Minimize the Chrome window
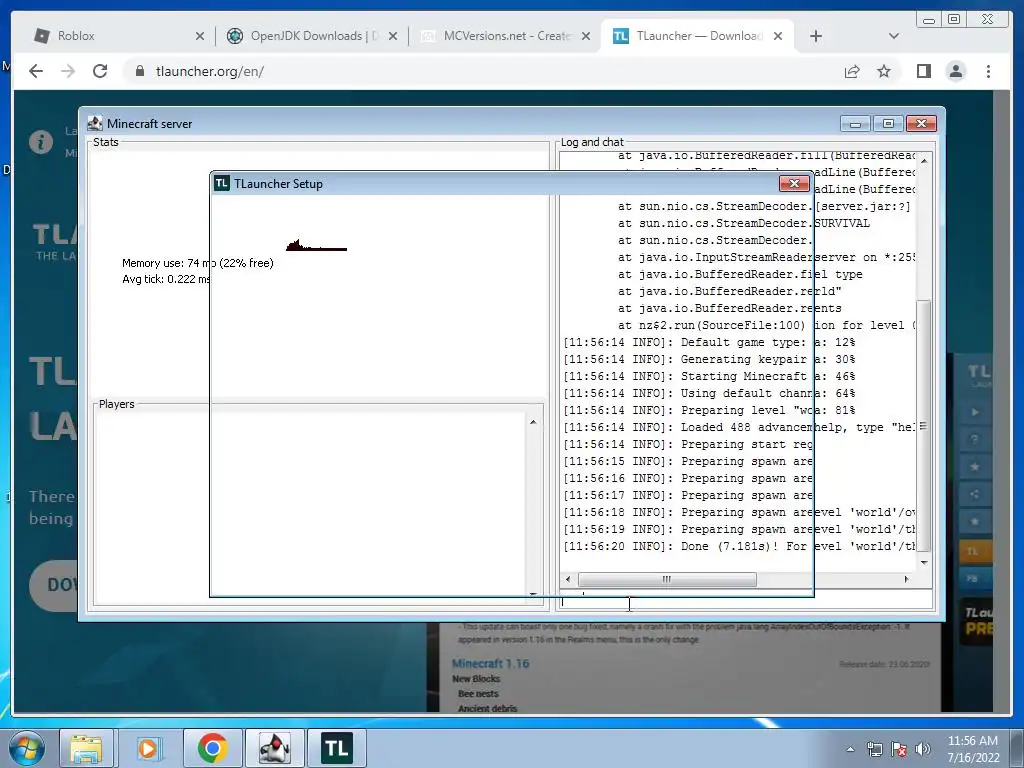Screen dimensions: 1024x768 coord(929,19)
